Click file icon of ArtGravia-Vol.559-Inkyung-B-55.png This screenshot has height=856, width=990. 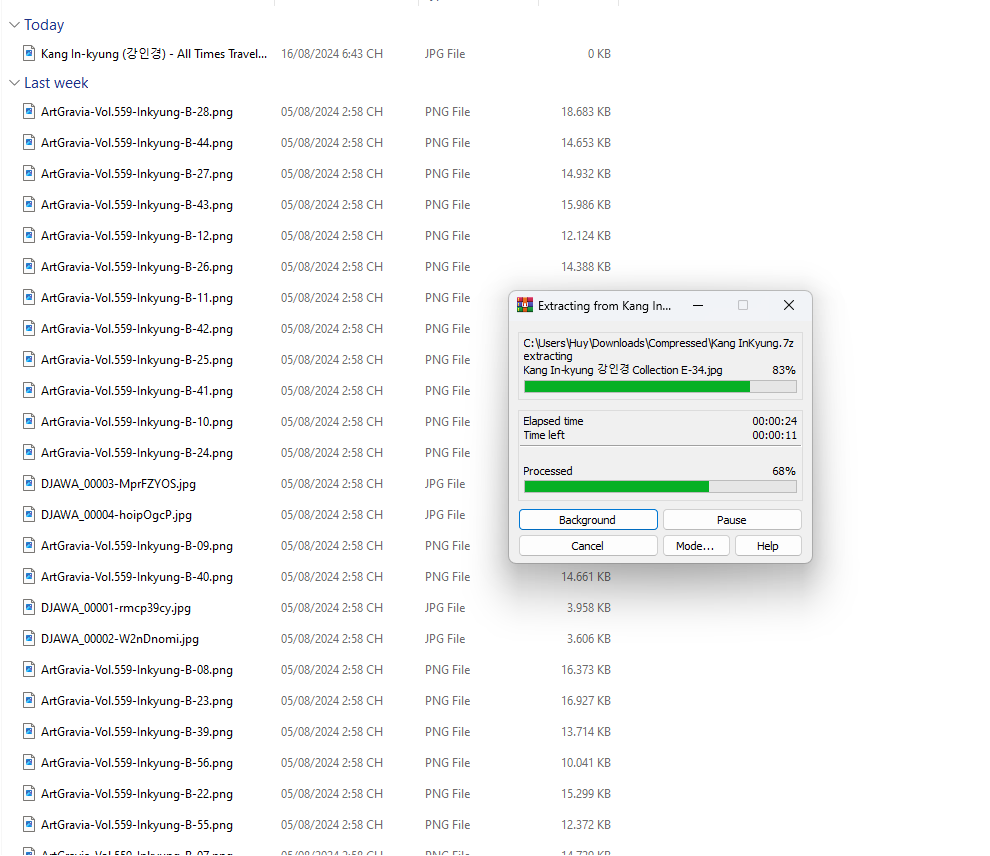[x=29, y=825]
